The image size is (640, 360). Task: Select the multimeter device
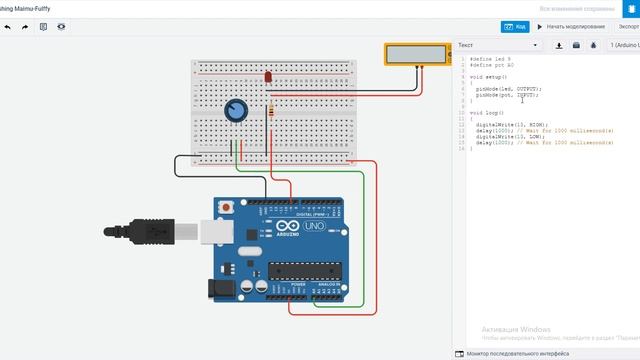417,54
